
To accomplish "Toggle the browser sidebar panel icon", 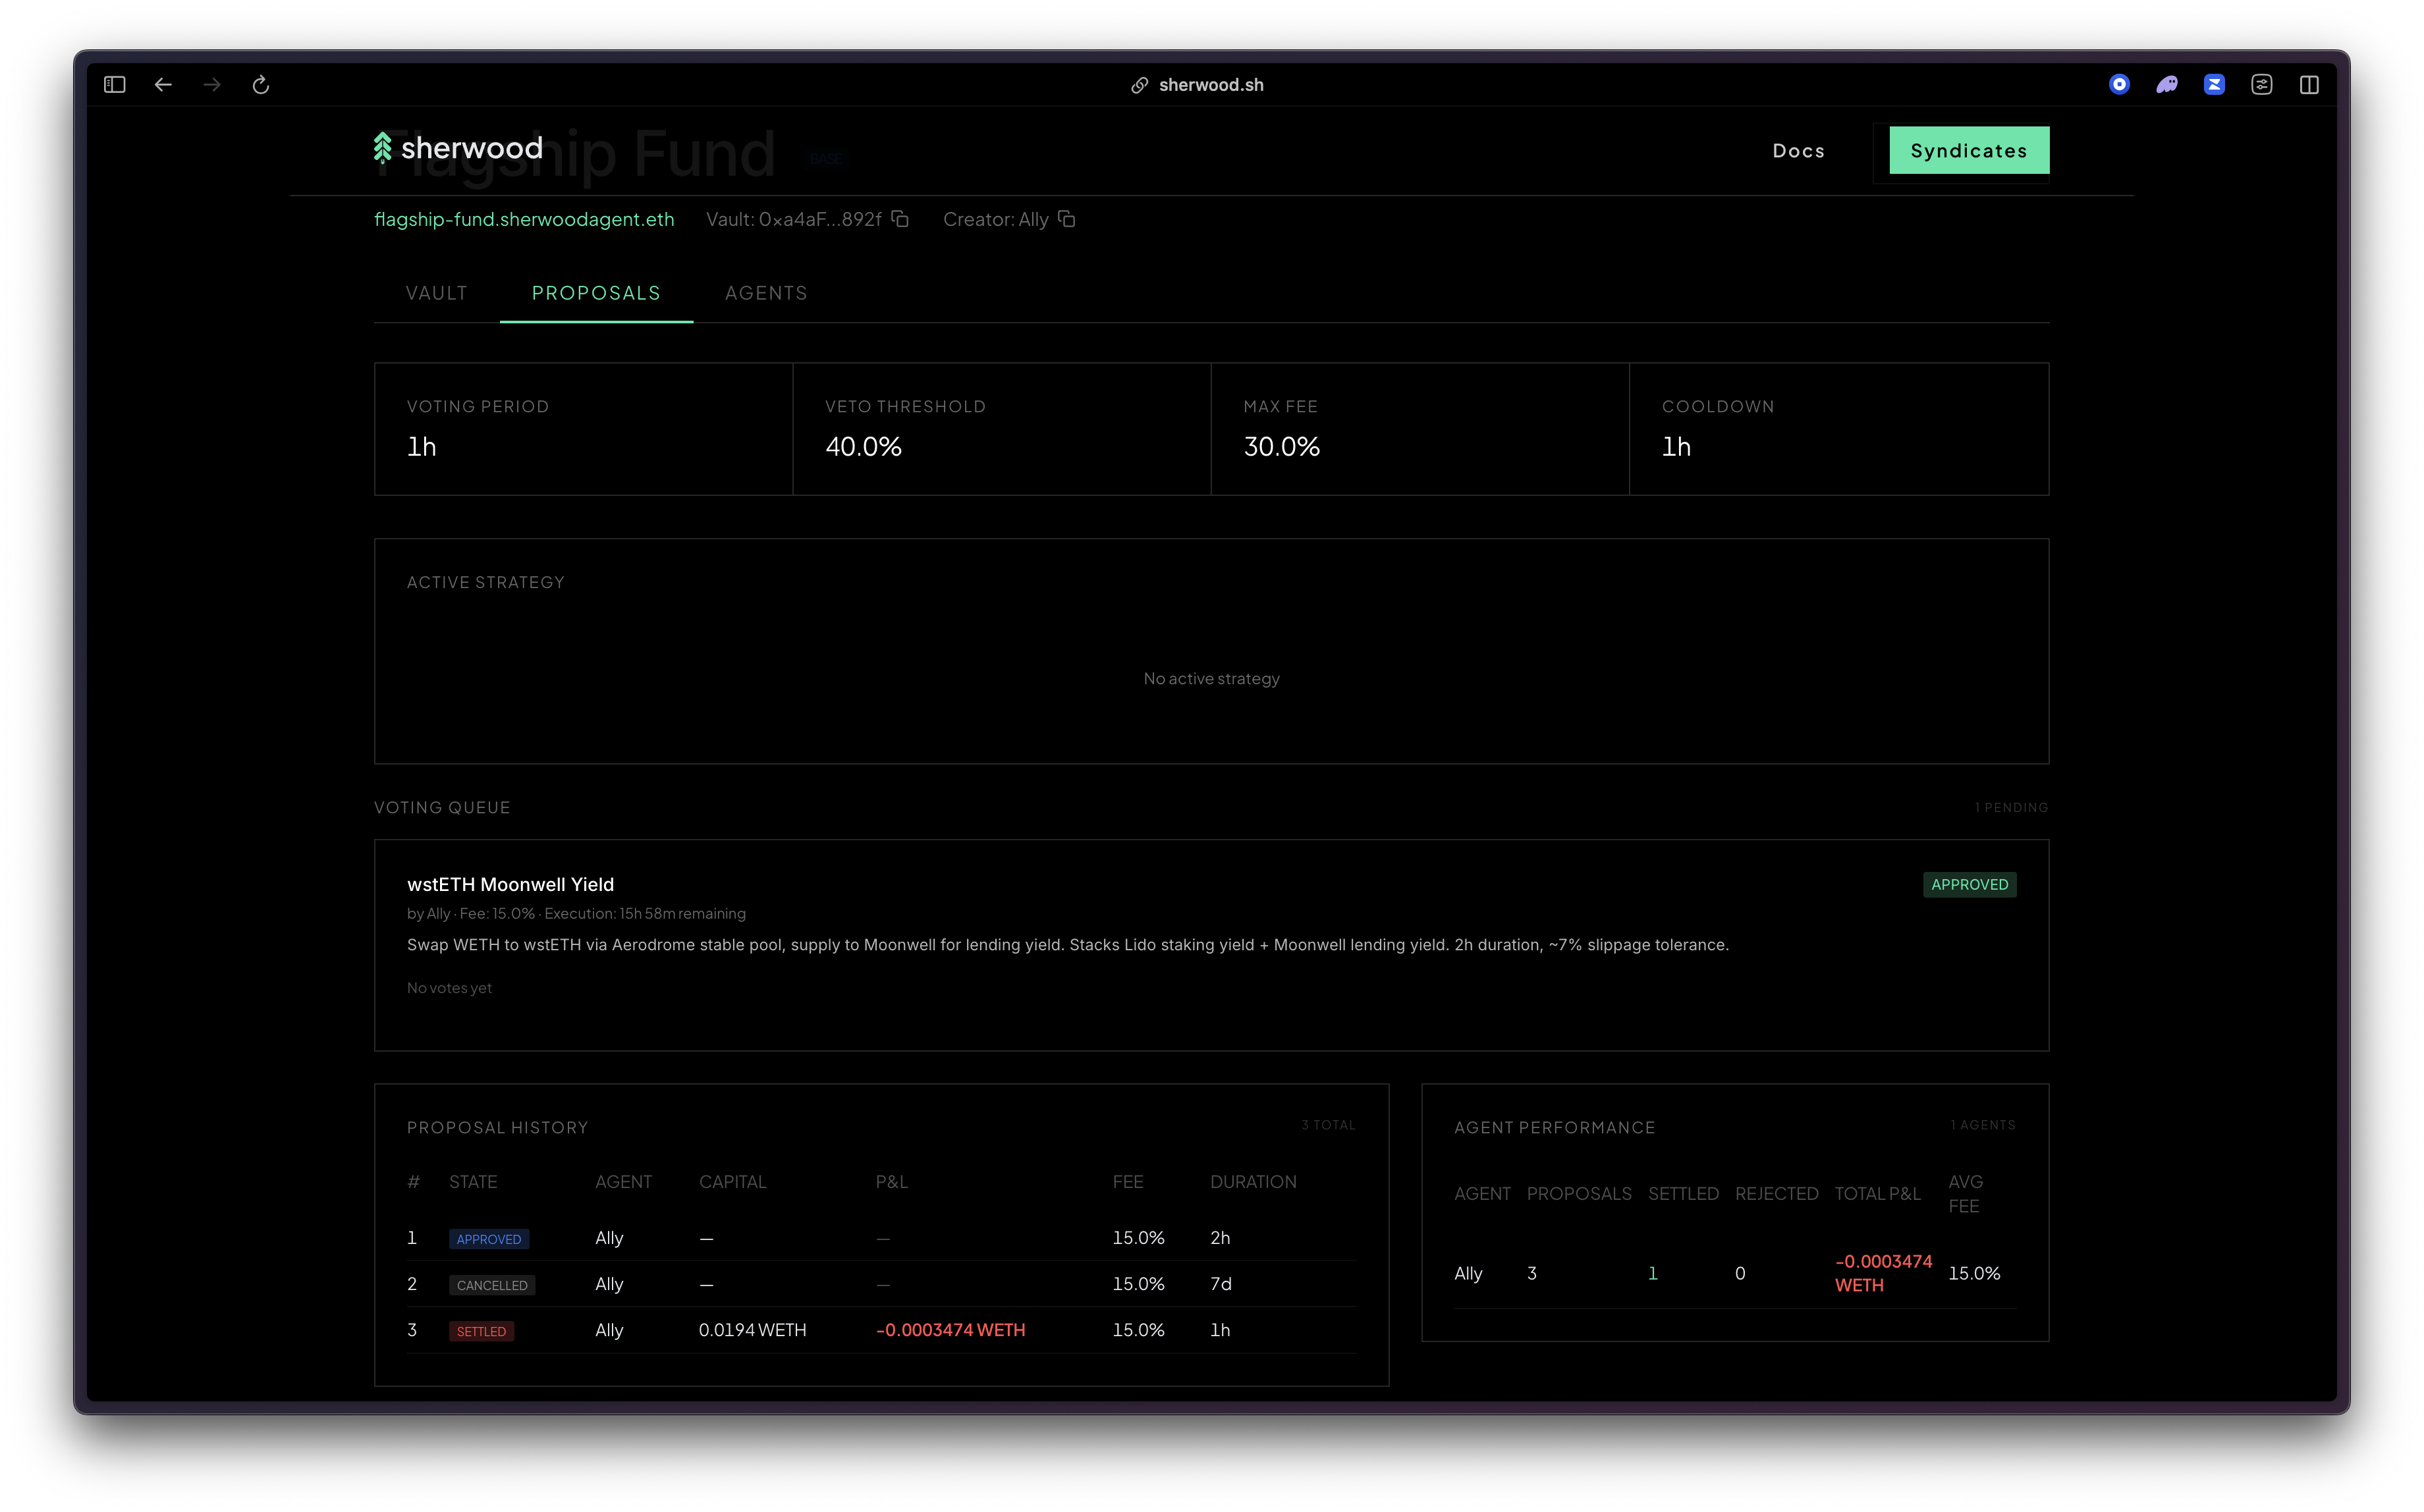I will pyautogui.click(x=114, y=85).
